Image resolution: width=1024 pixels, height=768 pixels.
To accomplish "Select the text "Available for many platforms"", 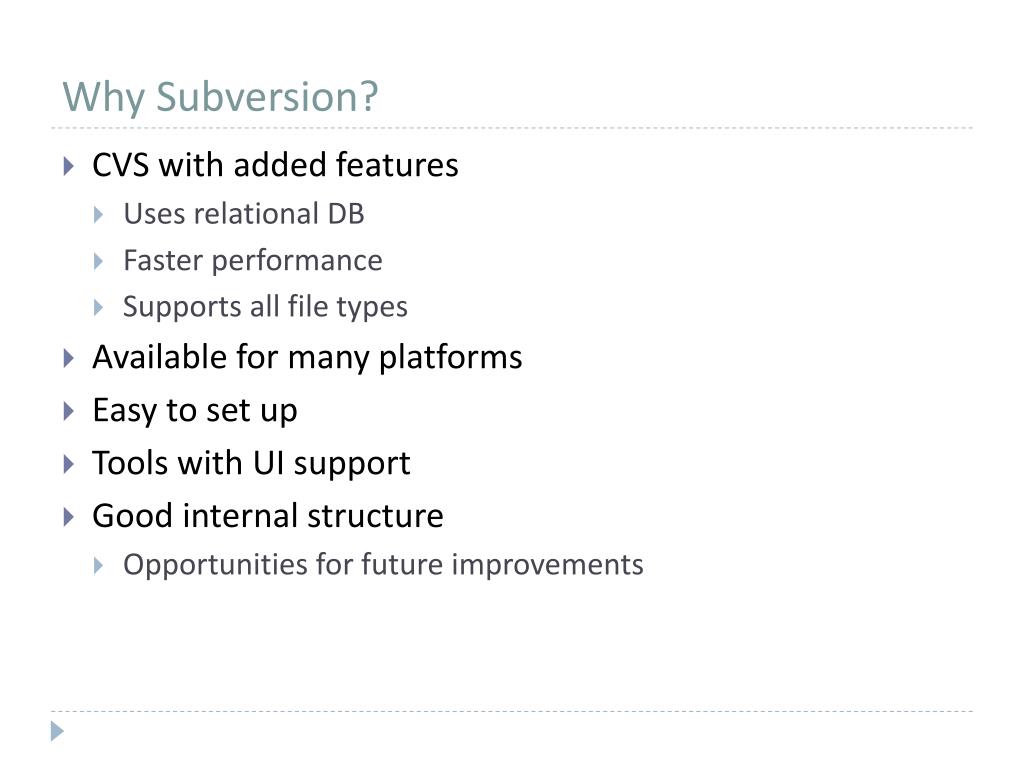I will pos(307,357).
